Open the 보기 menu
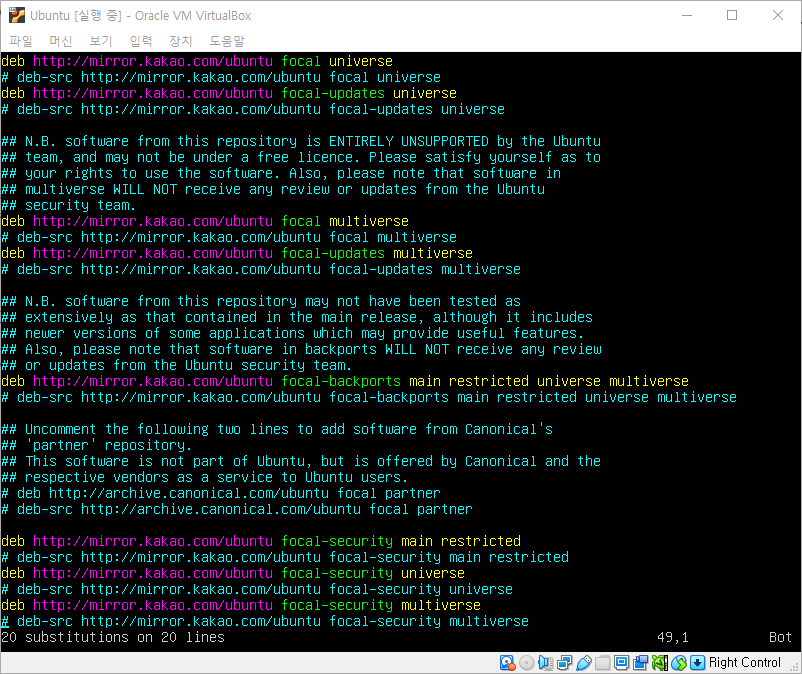This screenshot has width=802, height=674. tap(101, 41)
